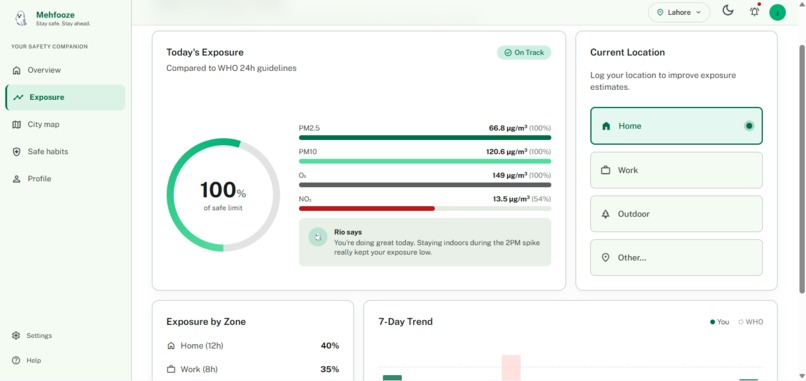Open Settings from the sidebar
This screenshot has width=806, height=381.
pos(32,336)
